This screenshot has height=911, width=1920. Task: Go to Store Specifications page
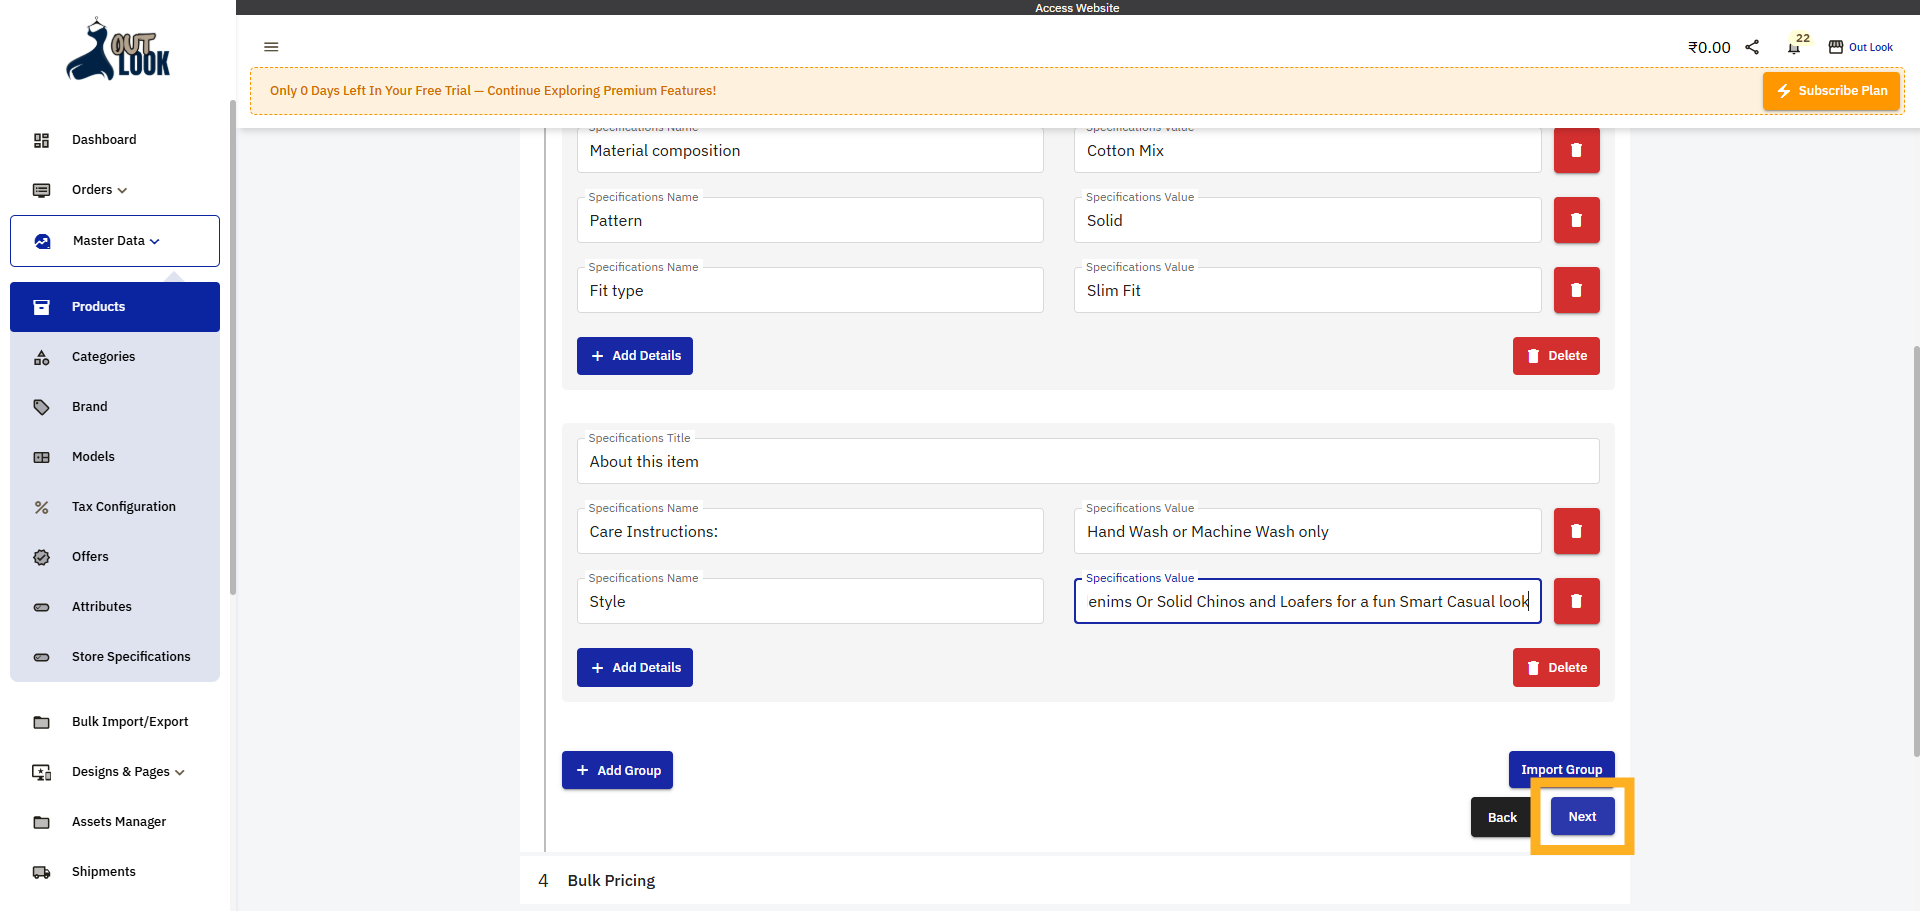(x=130, y=657)
